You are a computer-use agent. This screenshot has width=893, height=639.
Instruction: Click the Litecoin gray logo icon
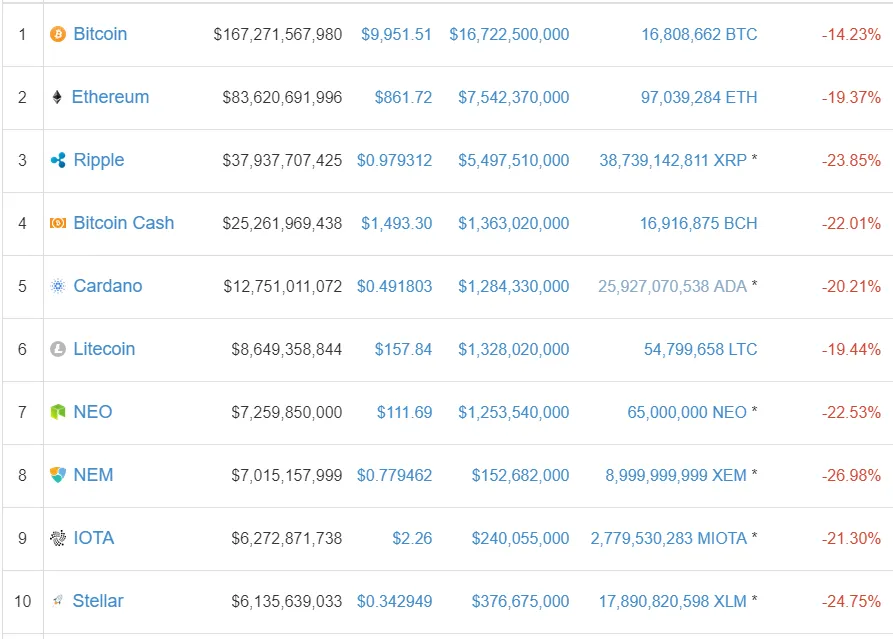(x=58, y=349)
